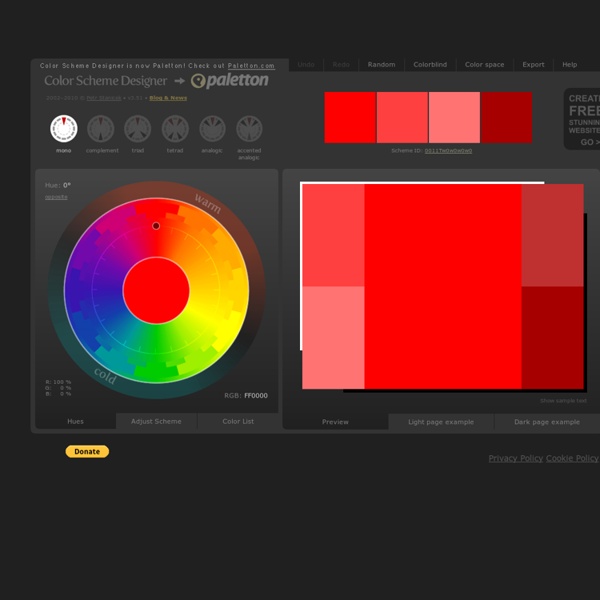The image size is (600, 600).
Task: Select the triad scheme icon
Action: [x=137, y=129]
